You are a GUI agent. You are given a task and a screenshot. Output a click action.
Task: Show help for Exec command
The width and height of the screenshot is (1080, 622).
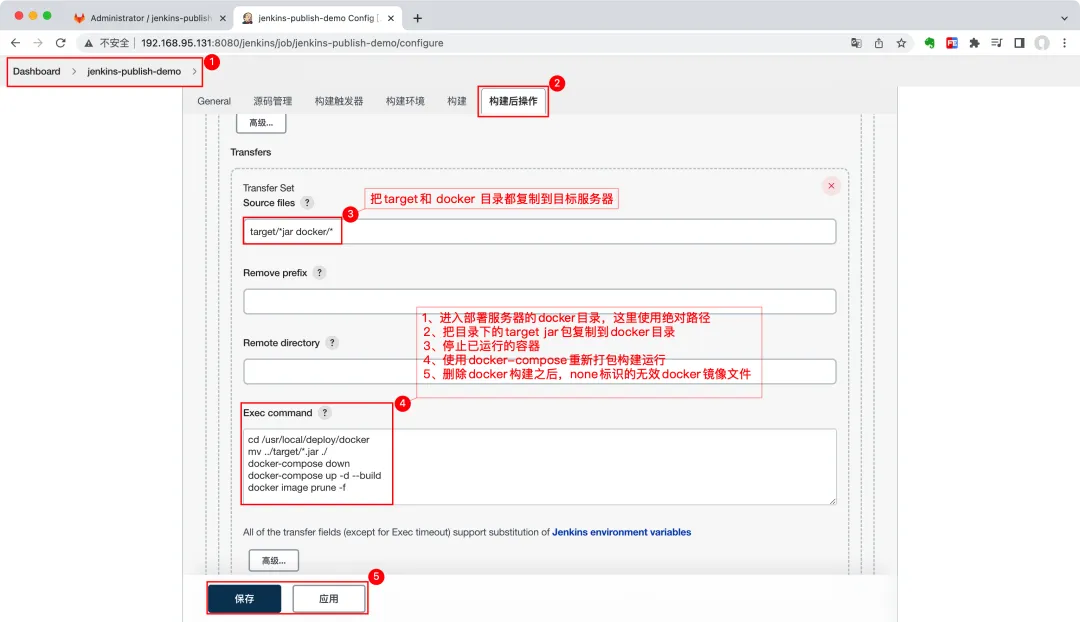[324, 413]
